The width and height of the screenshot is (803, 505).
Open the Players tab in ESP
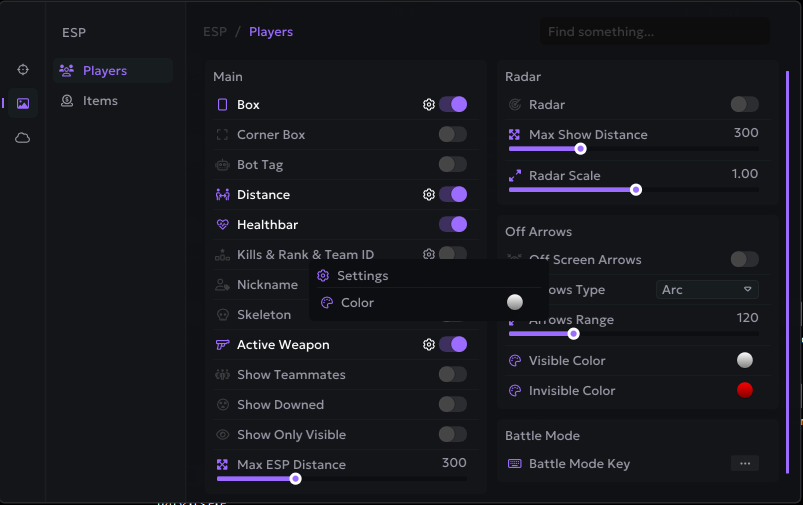(105, 71)
